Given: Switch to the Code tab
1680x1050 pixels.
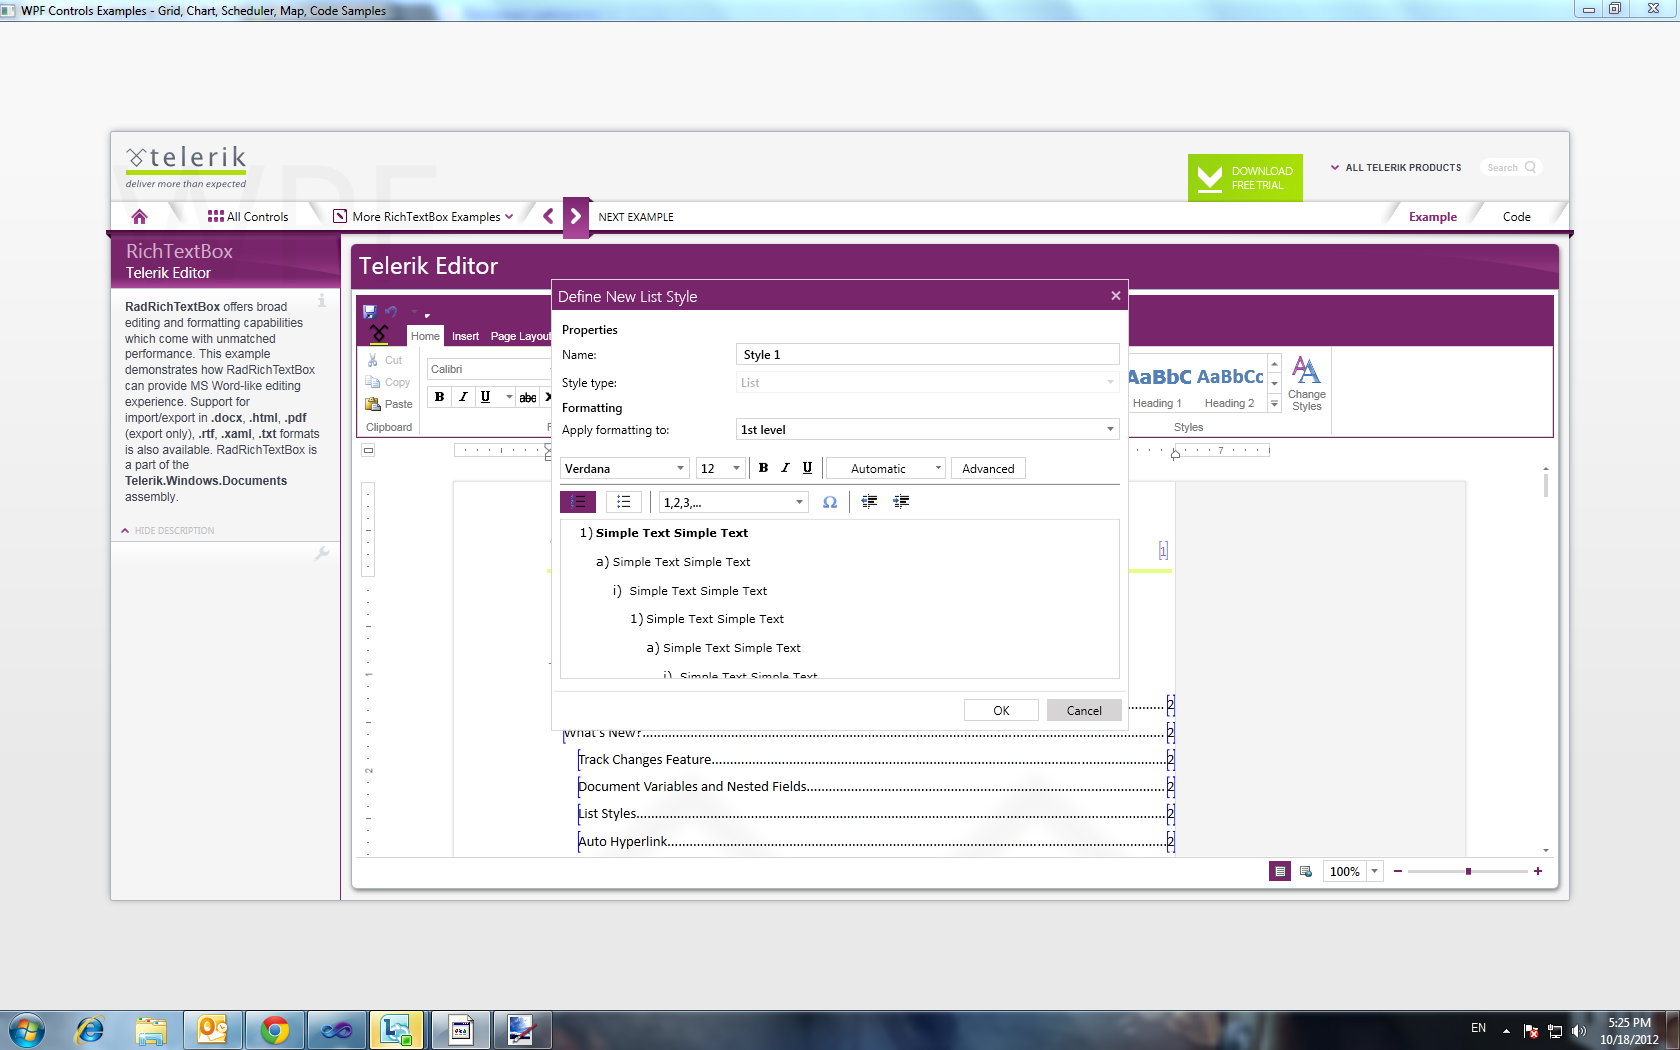Looking at the screenshot, I should (x=1516, y=216).
